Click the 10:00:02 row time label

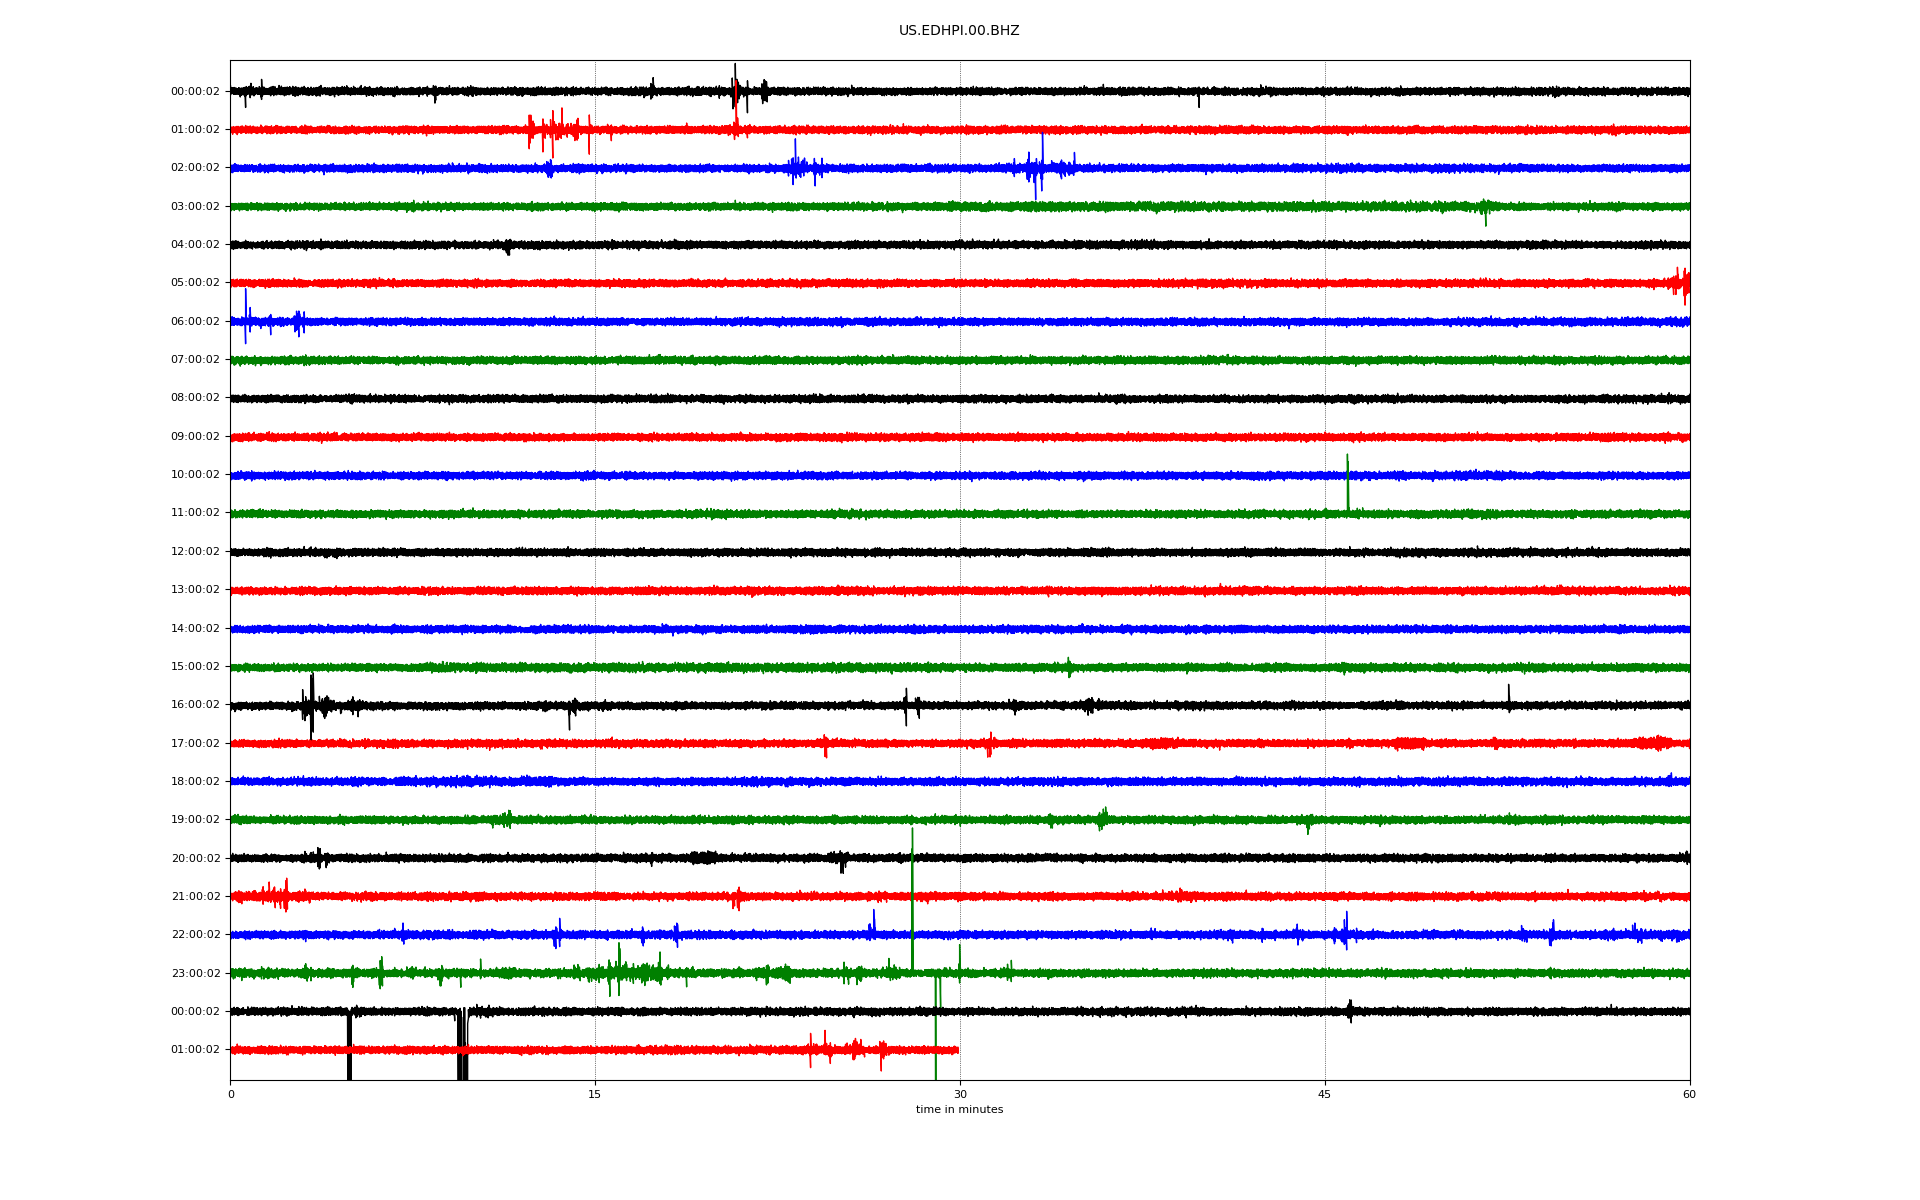click(x=195, y=475)
